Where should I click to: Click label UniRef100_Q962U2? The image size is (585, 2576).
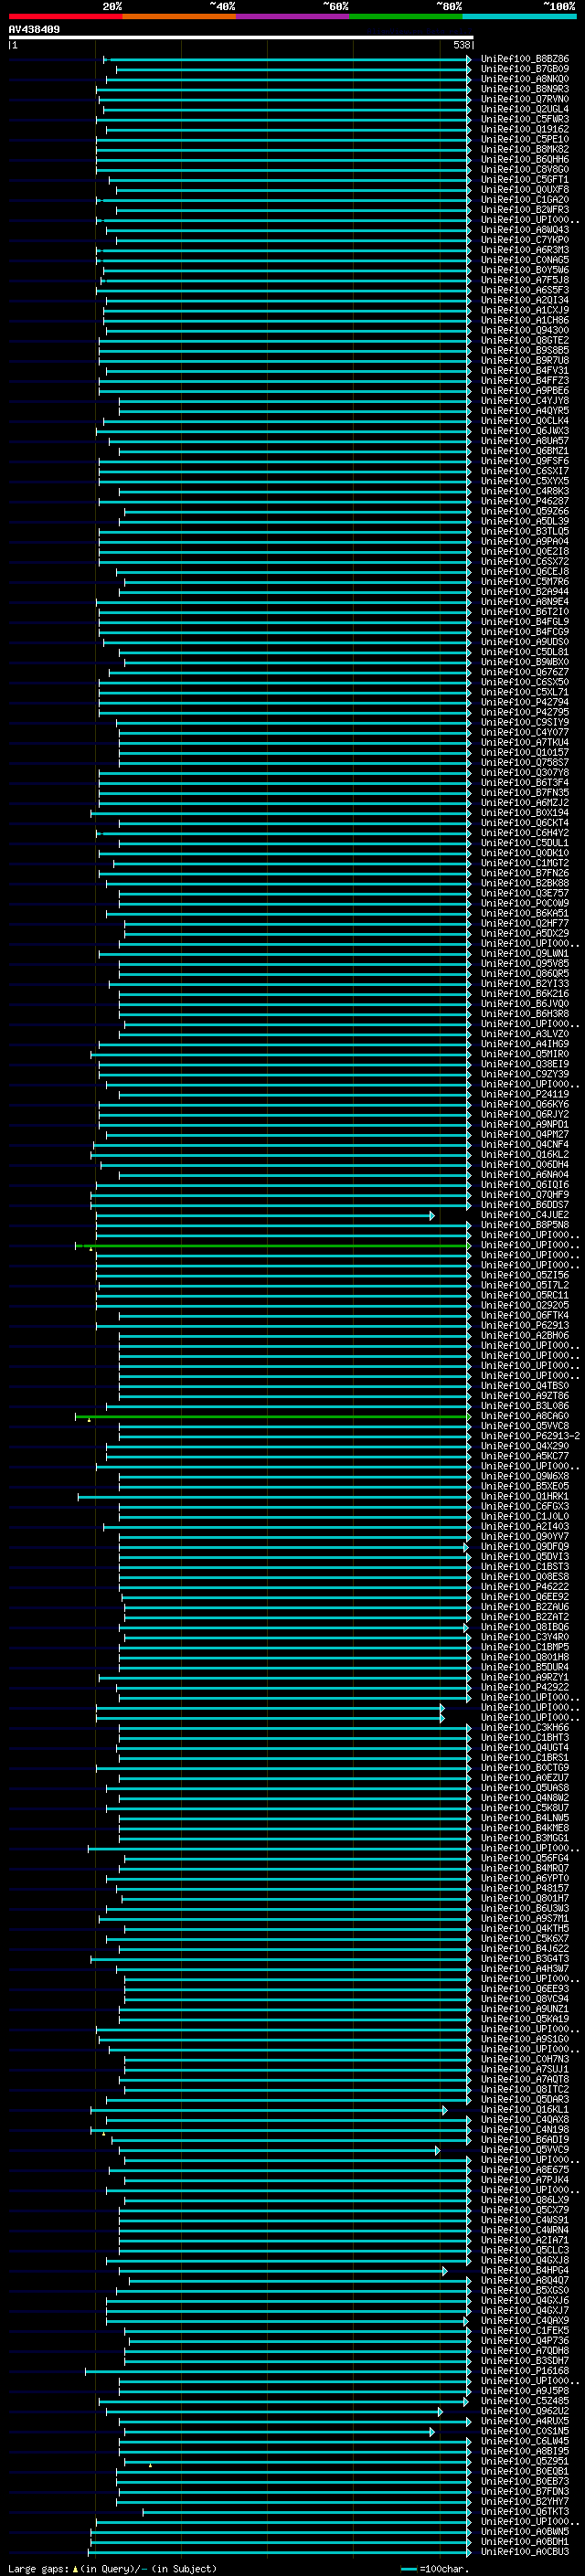[x=525, y=2411]
